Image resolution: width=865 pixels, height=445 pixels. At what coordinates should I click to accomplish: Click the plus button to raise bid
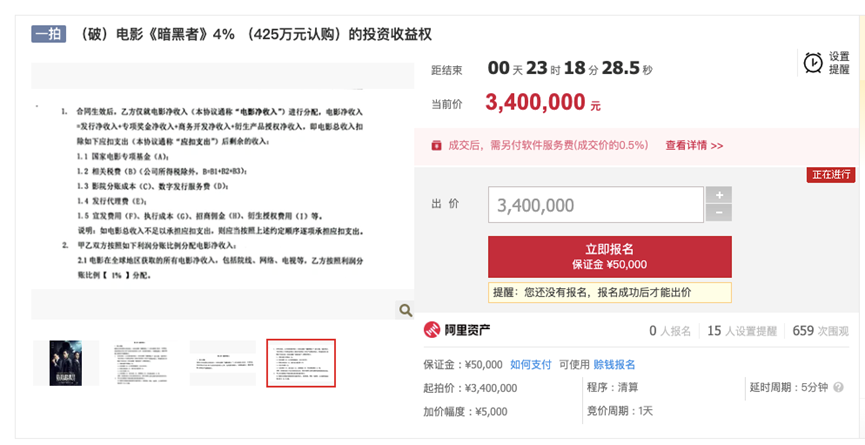[719, 195]
